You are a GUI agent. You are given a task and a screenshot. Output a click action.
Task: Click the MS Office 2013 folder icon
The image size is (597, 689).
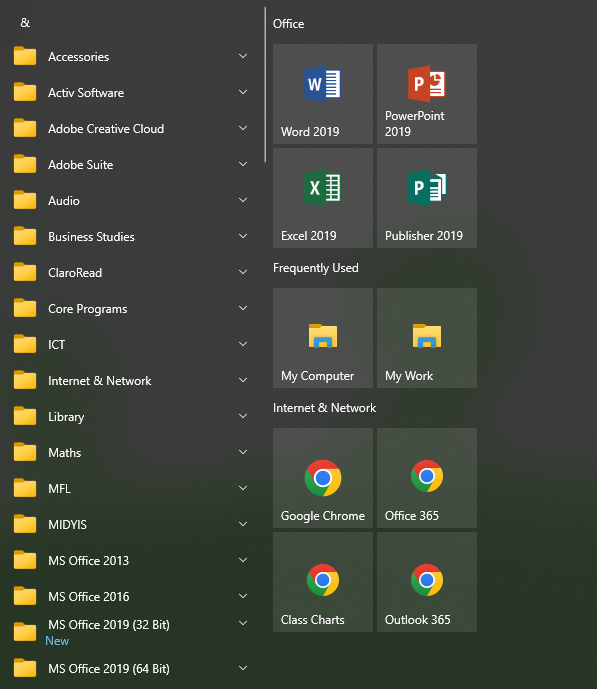[25, 561]
